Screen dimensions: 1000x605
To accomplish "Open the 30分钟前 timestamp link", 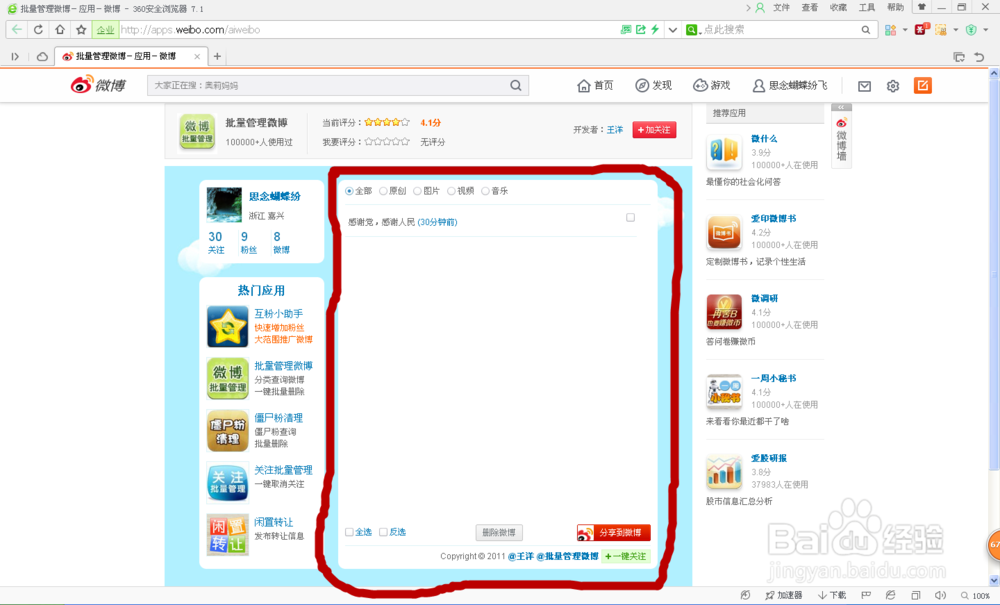I will coord(438,222).
